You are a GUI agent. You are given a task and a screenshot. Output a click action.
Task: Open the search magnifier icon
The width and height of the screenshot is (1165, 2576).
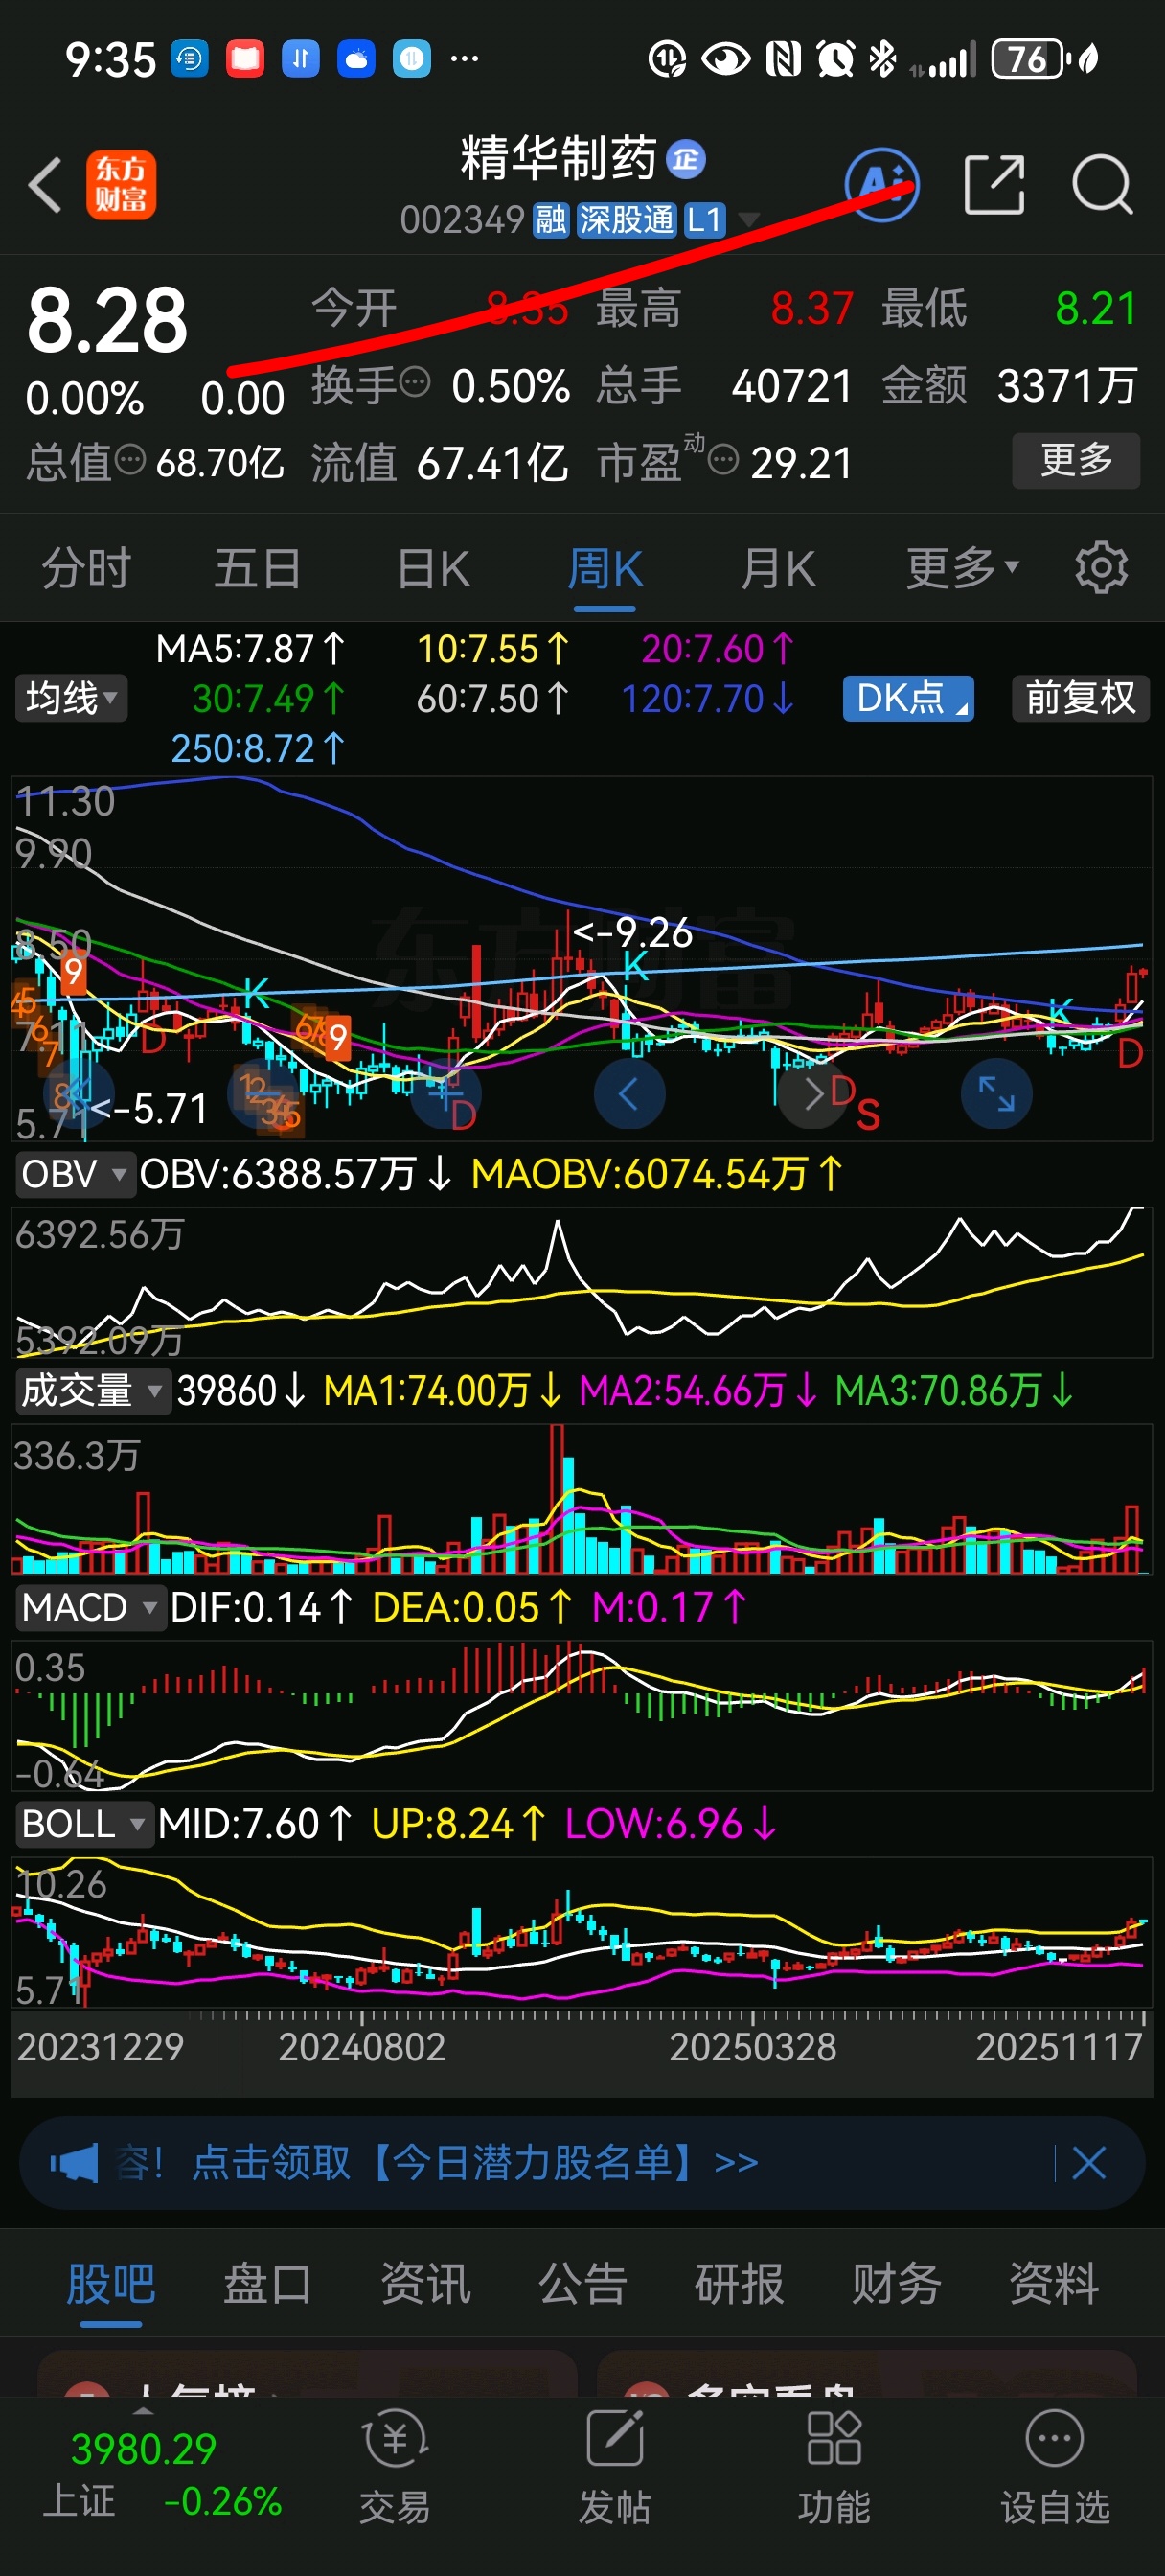[1103, 185]
